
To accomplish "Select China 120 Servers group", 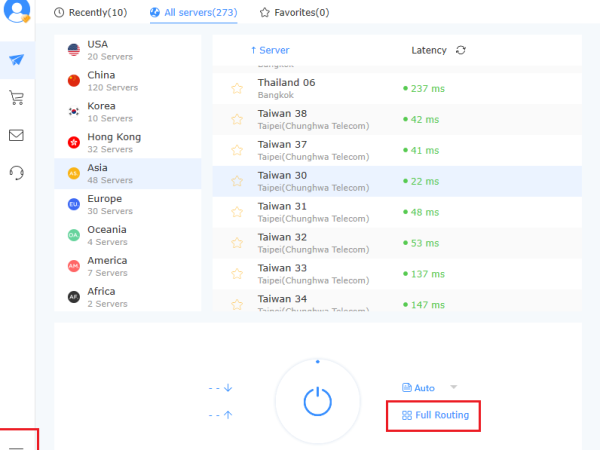I will [x=128, y=81].
